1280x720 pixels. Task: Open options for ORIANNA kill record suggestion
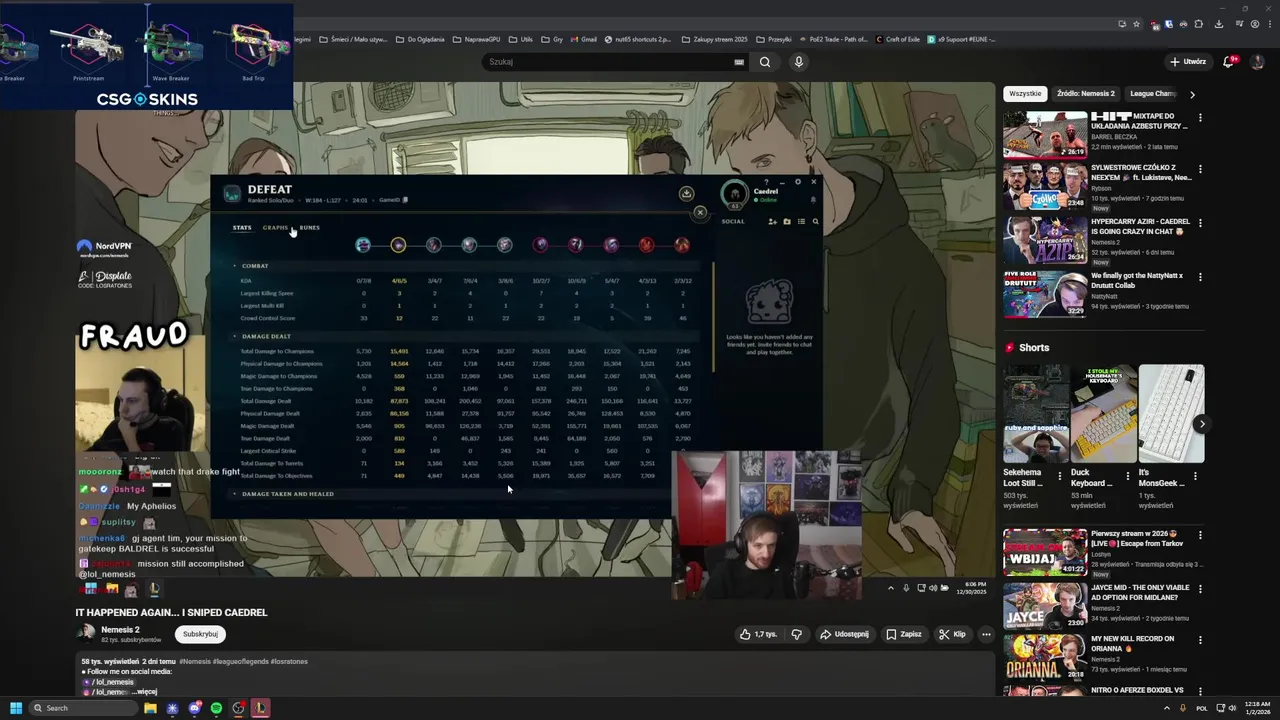coord(1200,640)
